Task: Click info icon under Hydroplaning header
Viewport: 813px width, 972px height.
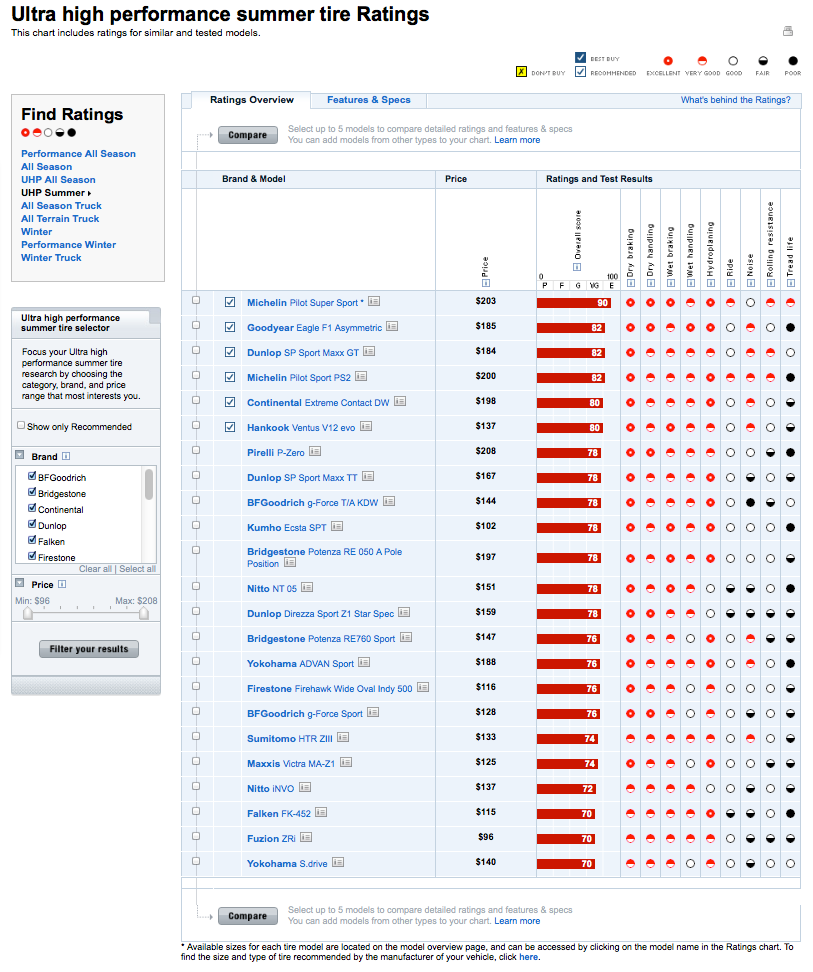Action: pos(711,283)
